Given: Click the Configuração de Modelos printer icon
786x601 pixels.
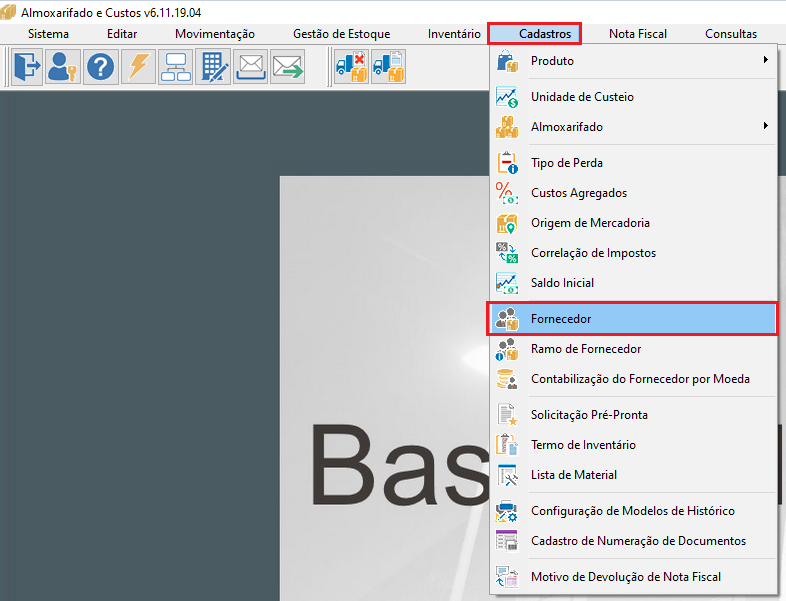Looking at the screenshot, I should pos(507,511).
